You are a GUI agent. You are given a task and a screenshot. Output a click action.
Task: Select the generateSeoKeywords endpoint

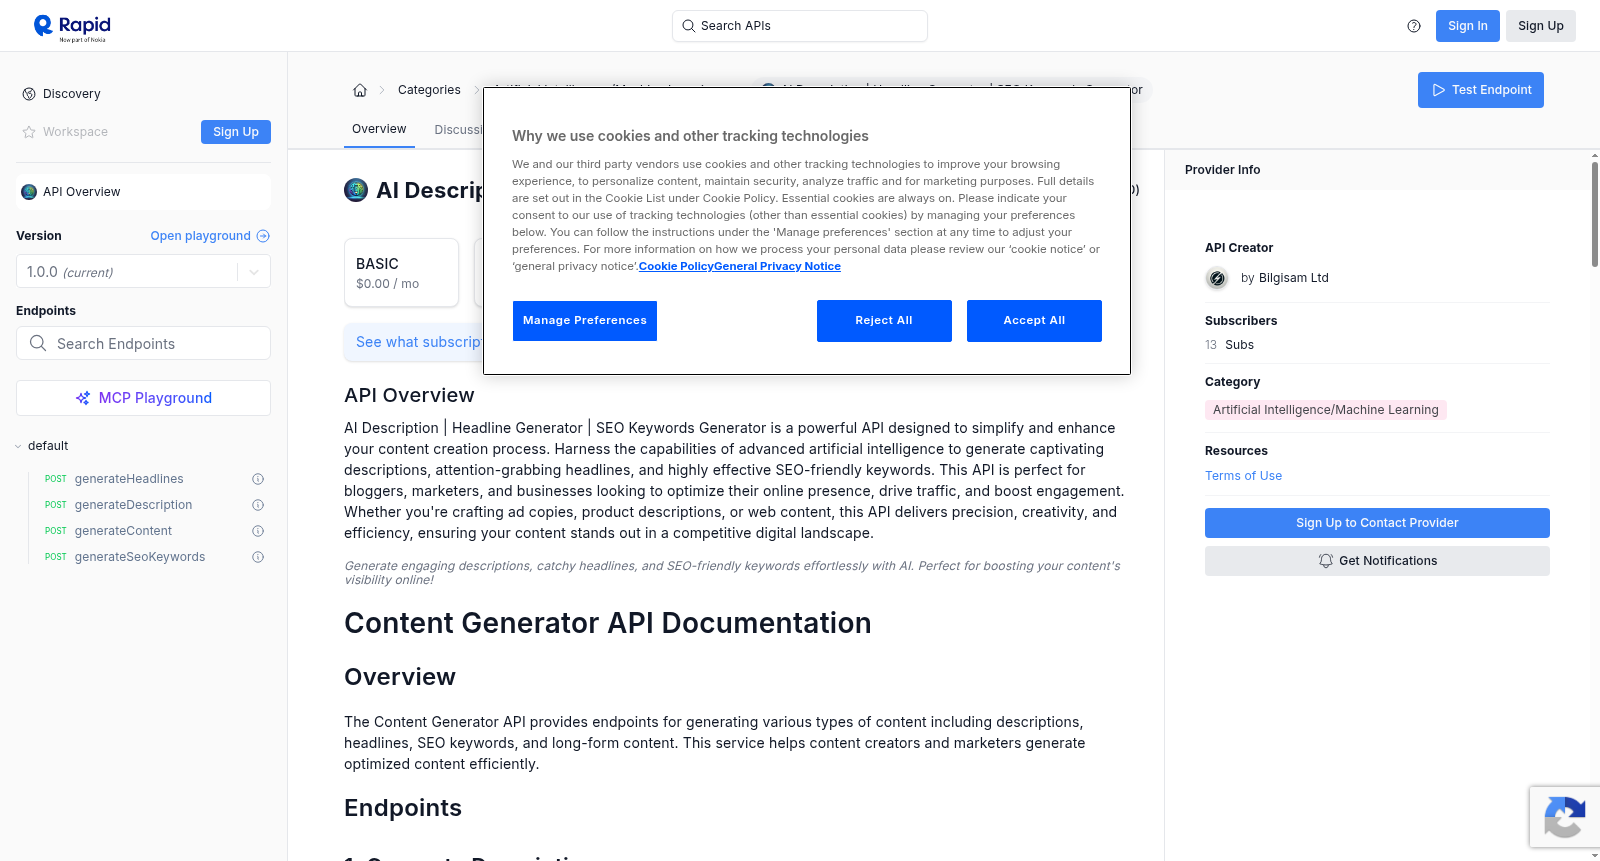pos(140,557)
